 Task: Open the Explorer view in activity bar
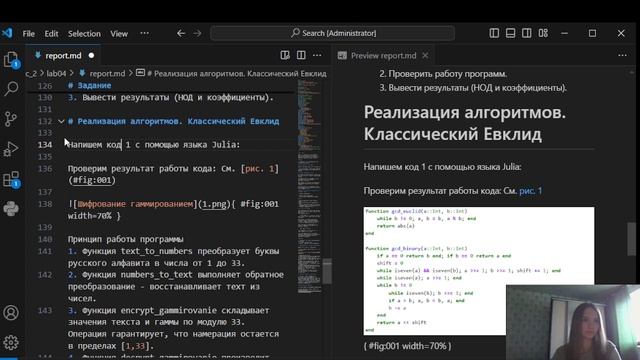click(x=11, y=60)
